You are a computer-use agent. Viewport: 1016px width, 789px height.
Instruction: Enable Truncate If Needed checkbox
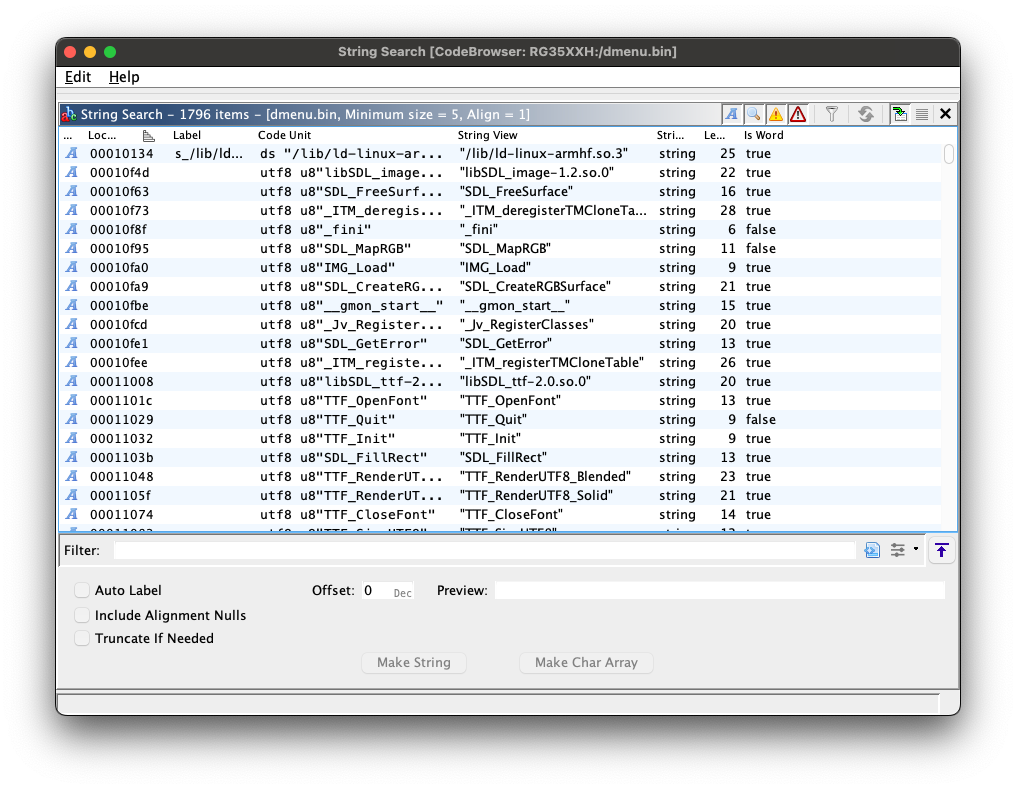82,638
